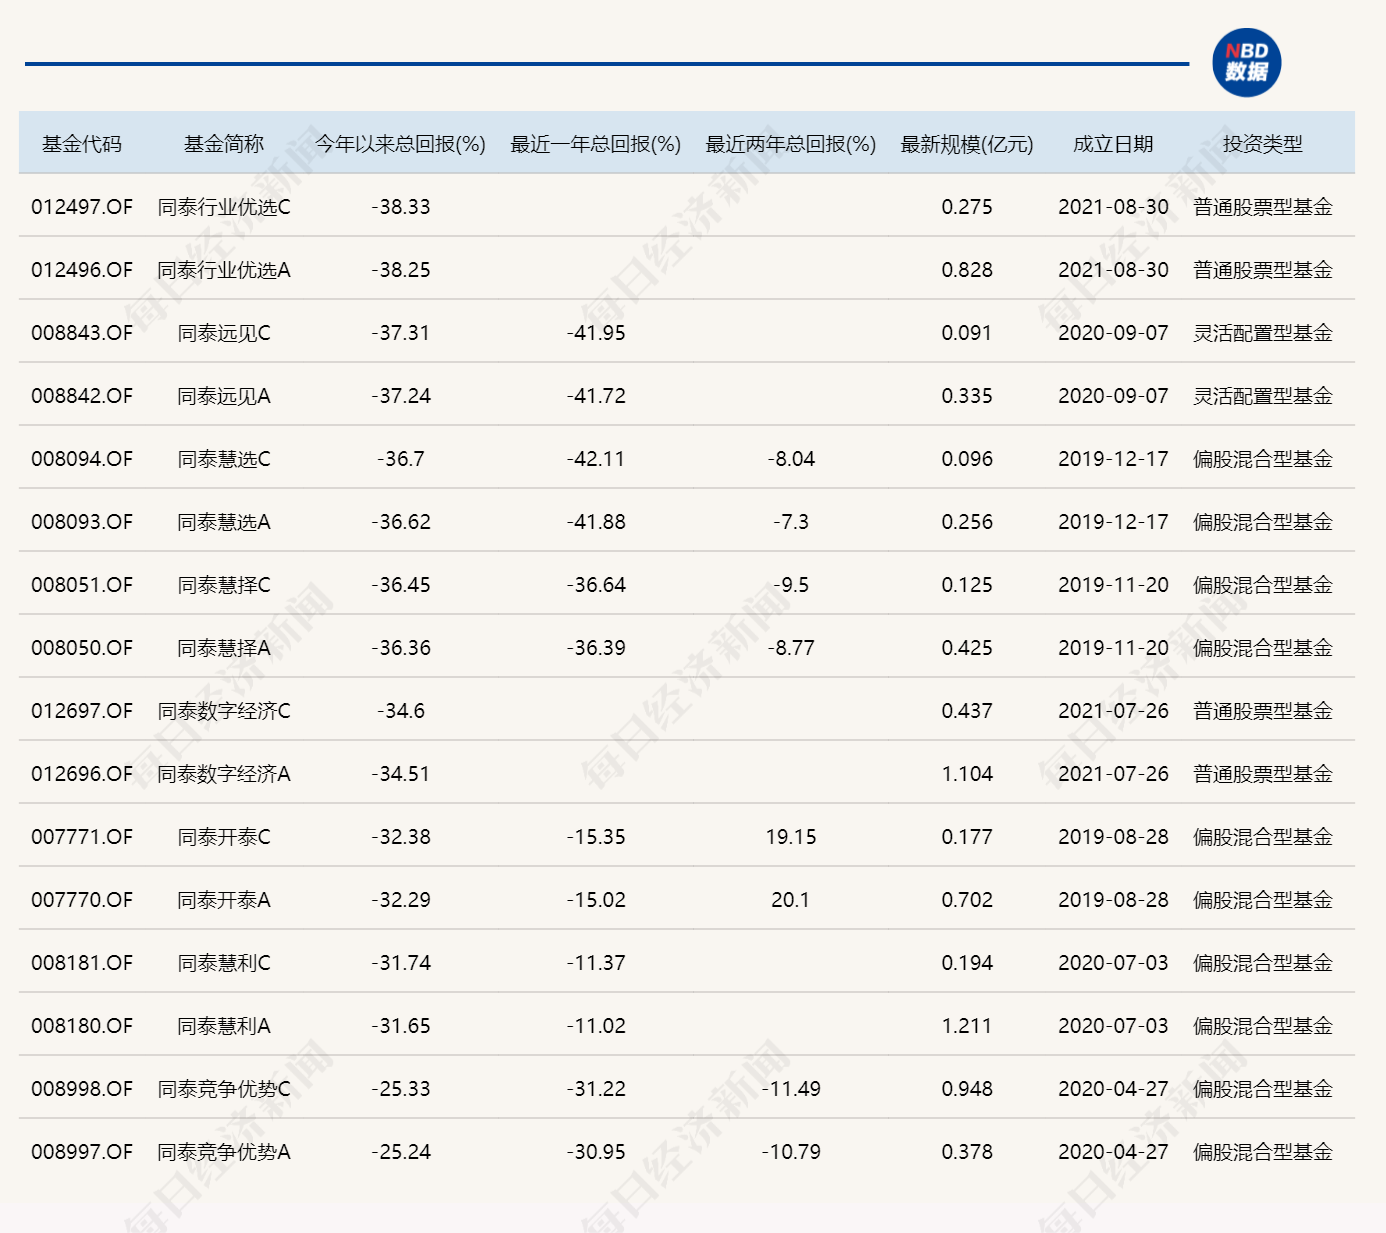Click fund name 同泰慧利C
Image resolution: width=1386 pixels, height=1233 pixels.
click(224, 963)
